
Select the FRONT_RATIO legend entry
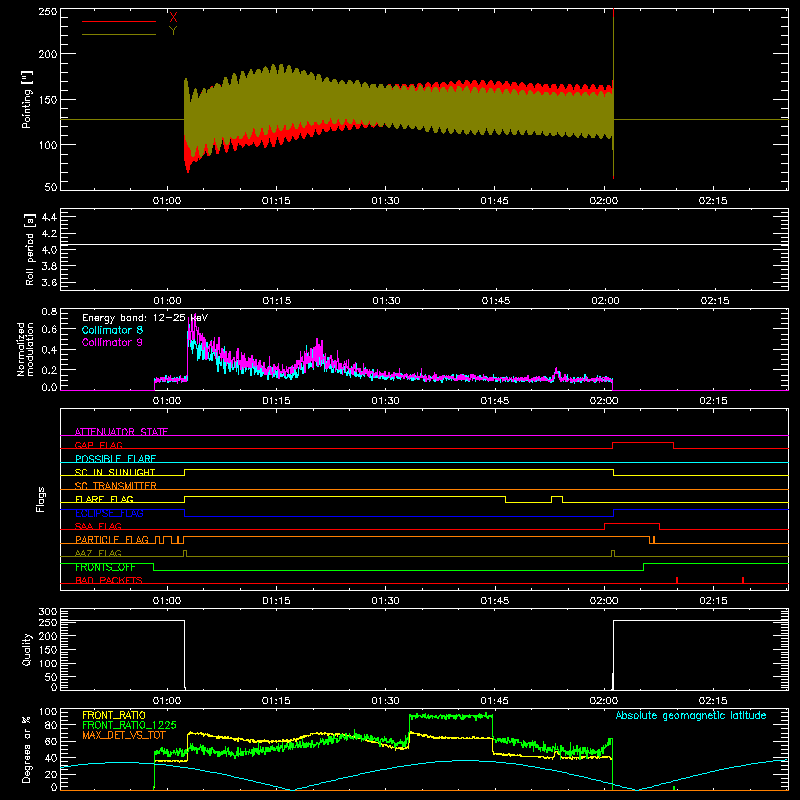point(114,715)
